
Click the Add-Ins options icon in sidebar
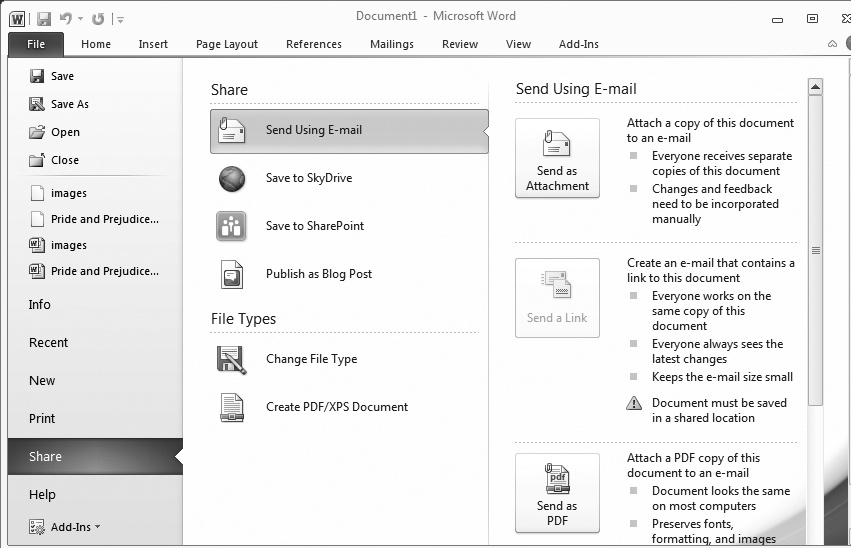37,527
